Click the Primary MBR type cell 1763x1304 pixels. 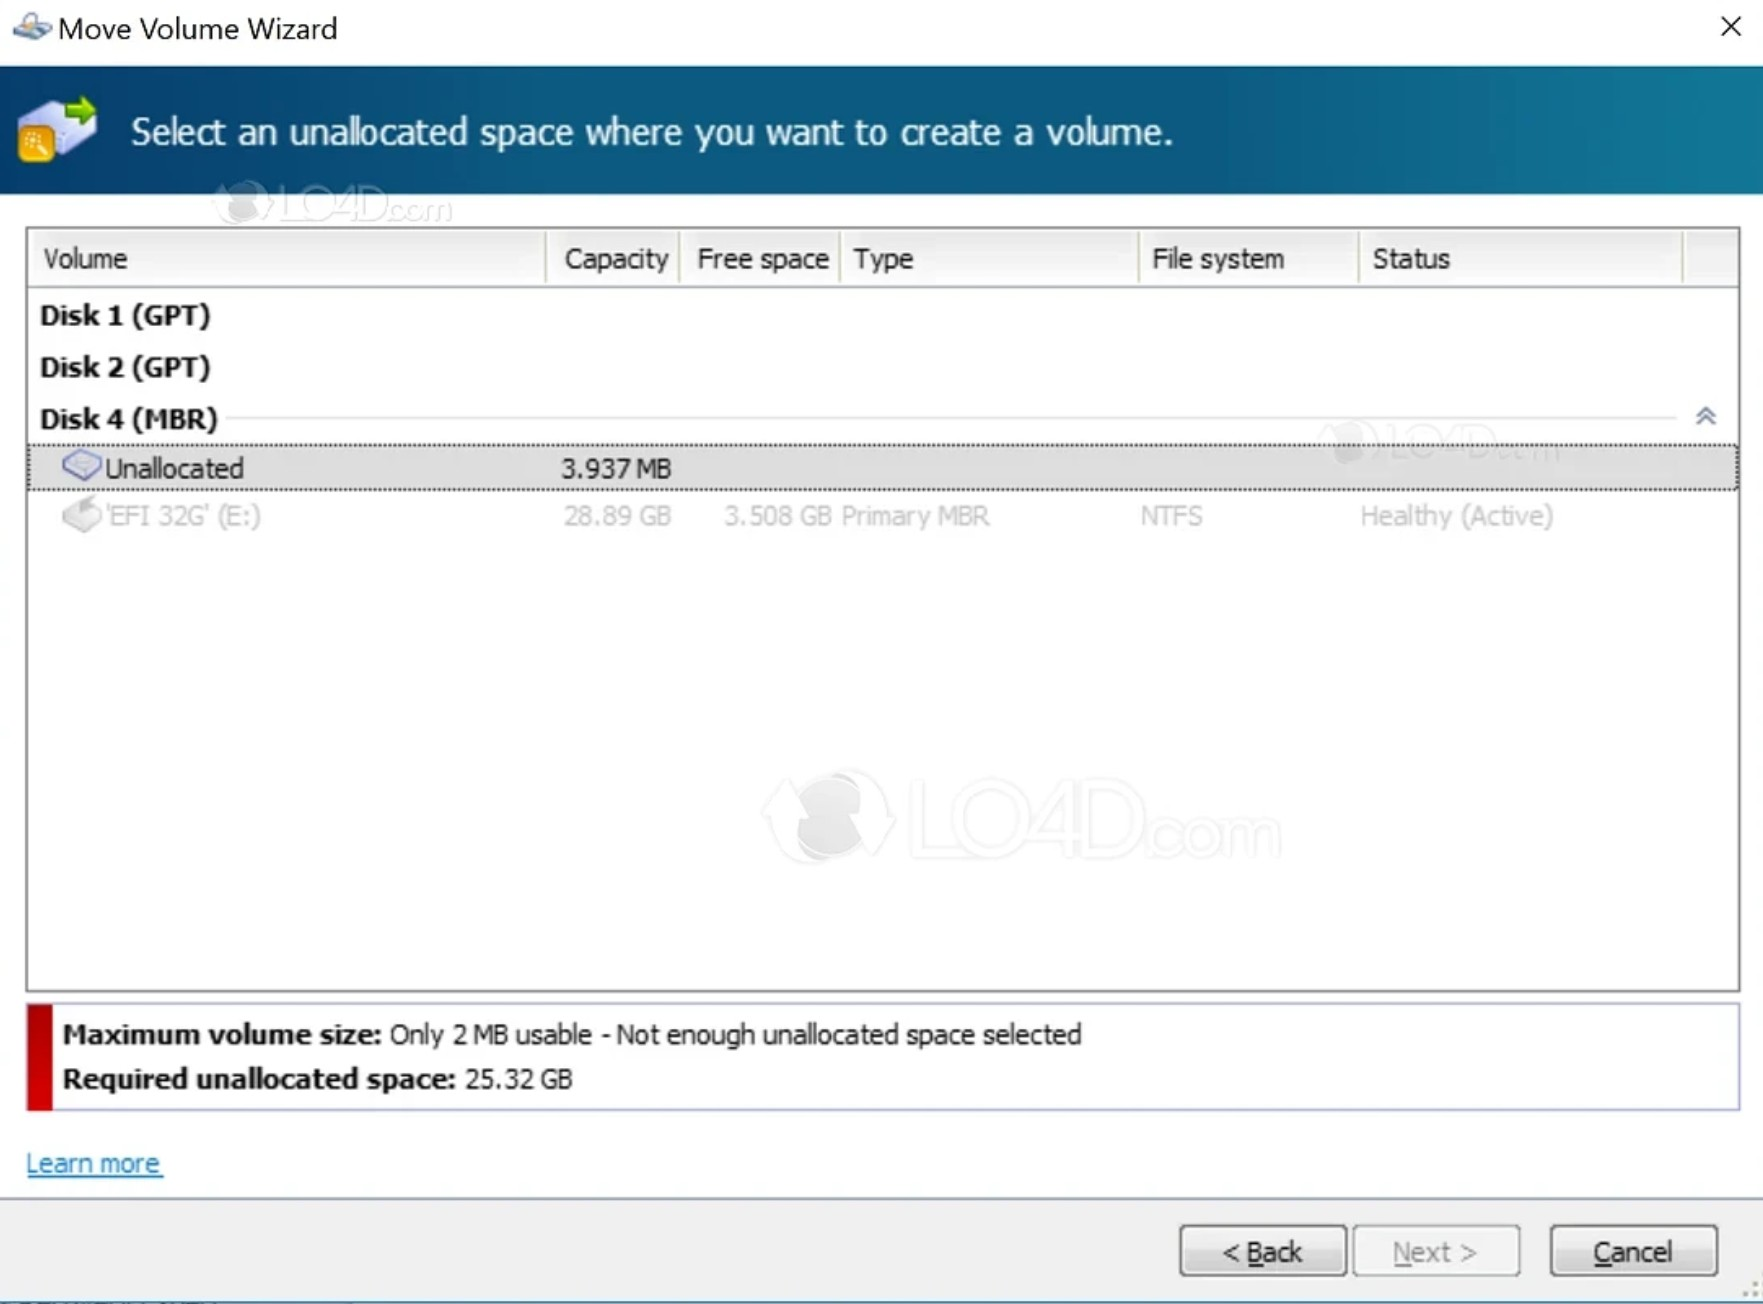click(x=915, y=516)
